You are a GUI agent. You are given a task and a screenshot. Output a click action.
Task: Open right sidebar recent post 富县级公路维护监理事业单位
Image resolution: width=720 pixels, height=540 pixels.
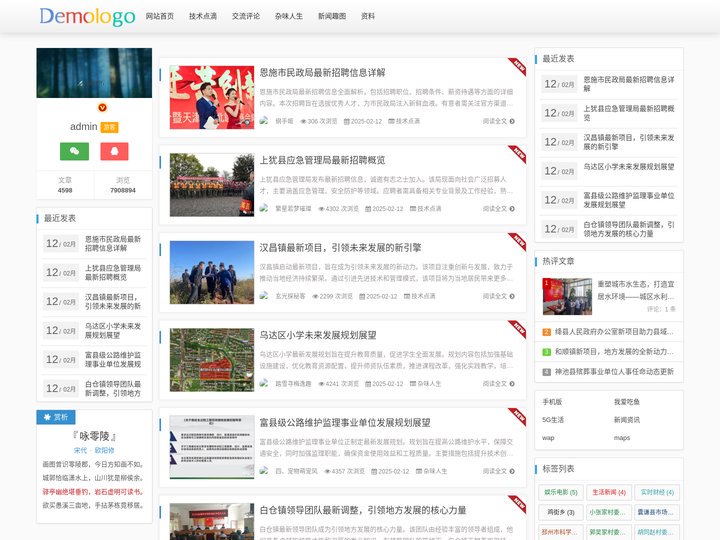click(629, 200)
